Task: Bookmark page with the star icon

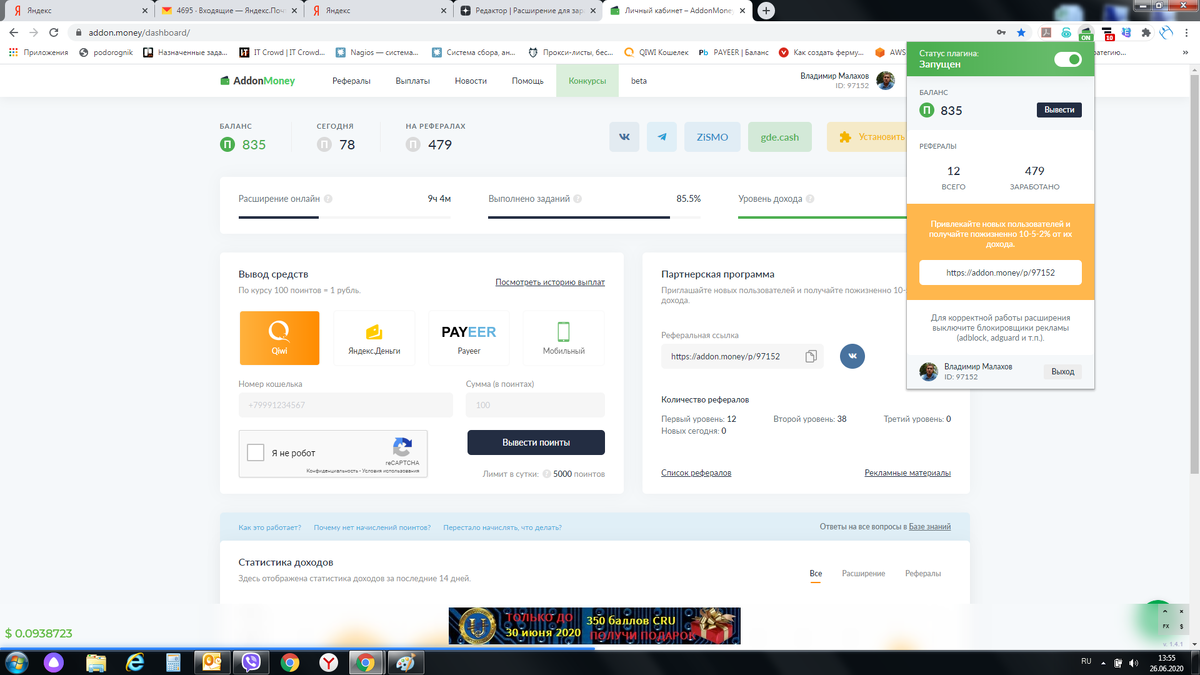Action: (x=1021, y=32)
